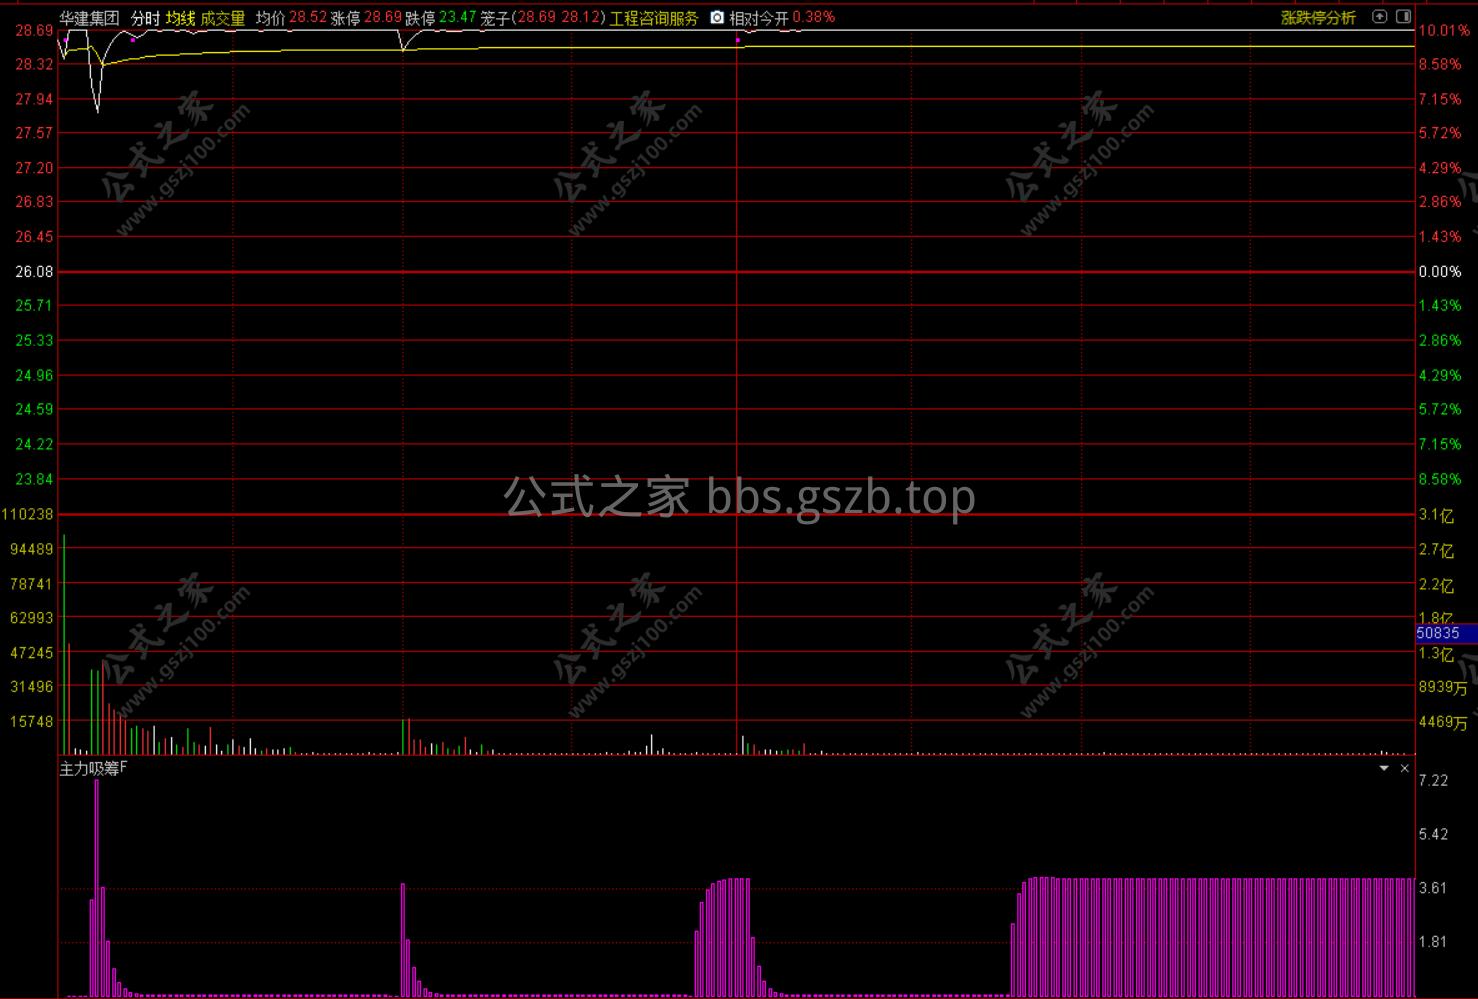
Task: Toggle the 均线 average line label
Action: coord(180,18)
